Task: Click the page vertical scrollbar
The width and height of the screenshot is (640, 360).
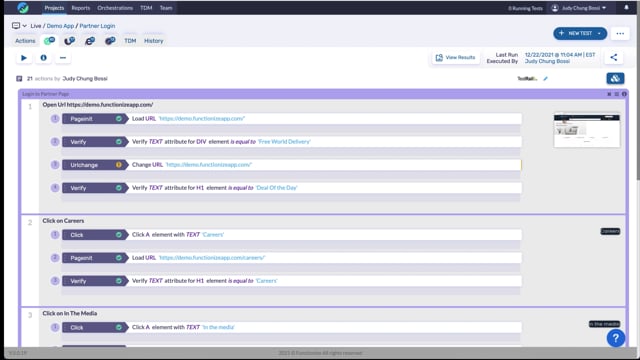Action: (x=638, y=98)
